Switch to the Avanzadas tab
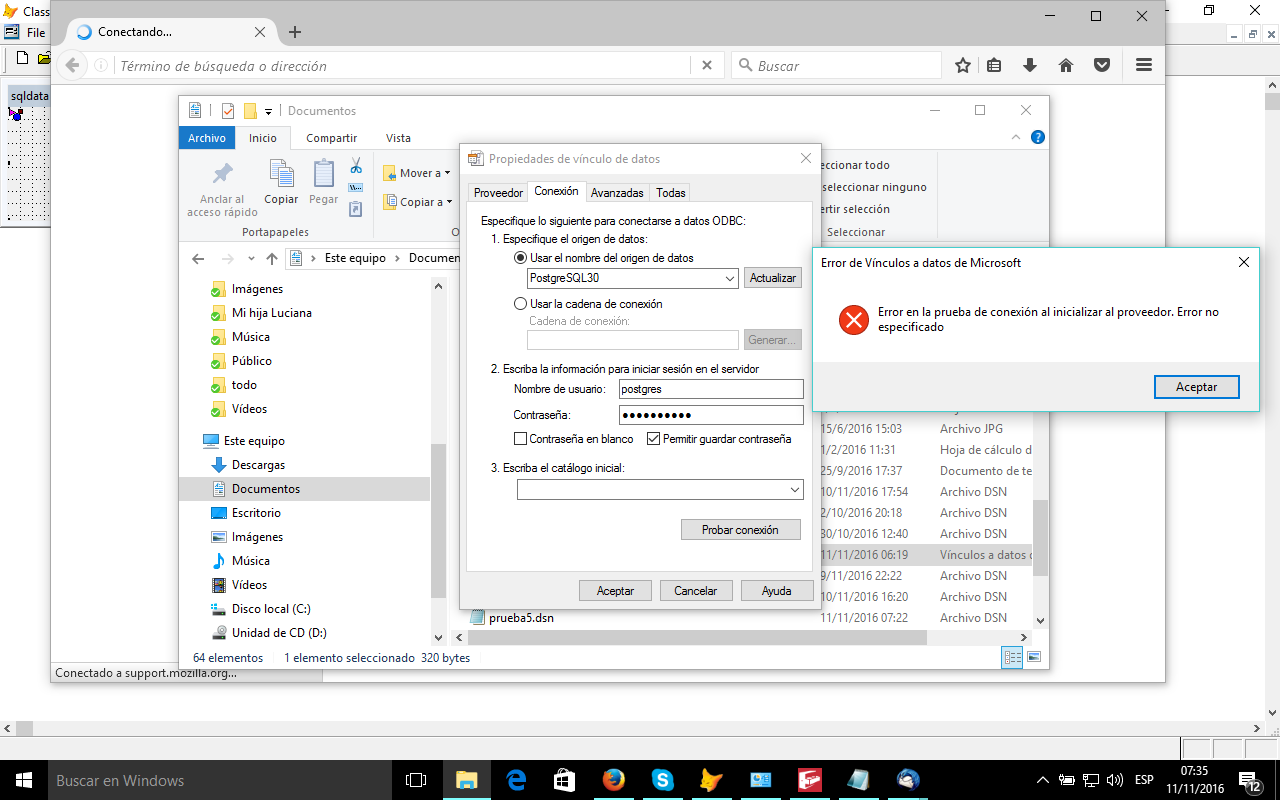This screenshot has height=800, width=1280. click(x=617, y=193)
